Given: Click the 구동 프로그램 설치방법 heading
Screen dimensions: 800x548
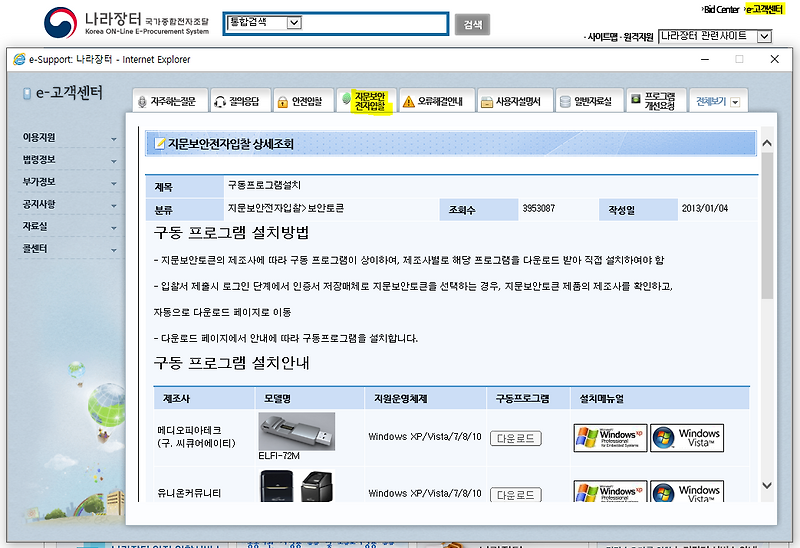Looking at the screenshot, I should (231, 233).
